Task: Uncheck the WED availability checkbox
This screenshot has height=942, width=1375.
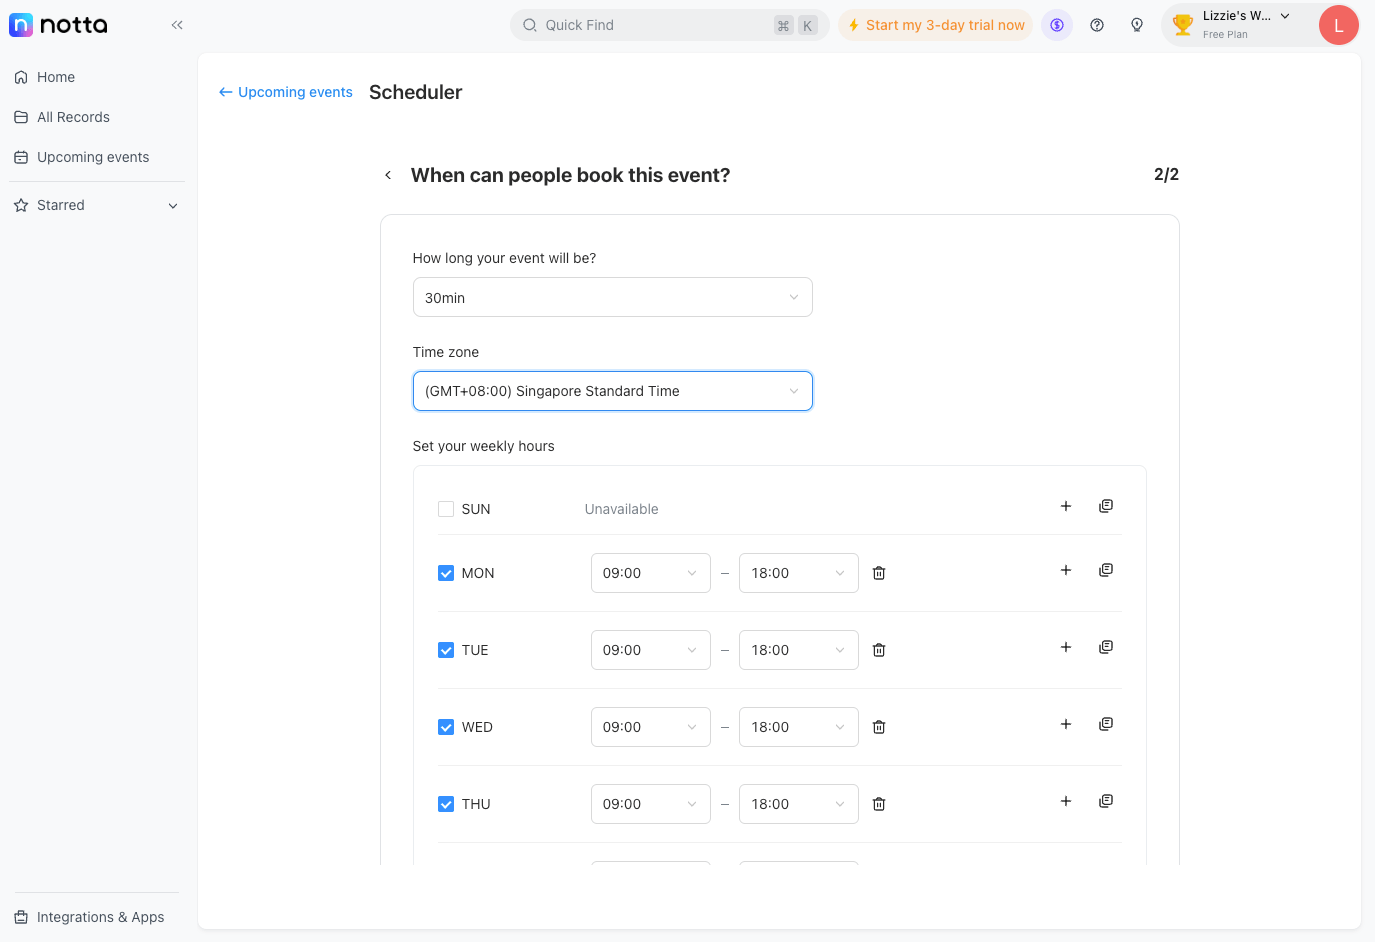Action: pos(446,727)
